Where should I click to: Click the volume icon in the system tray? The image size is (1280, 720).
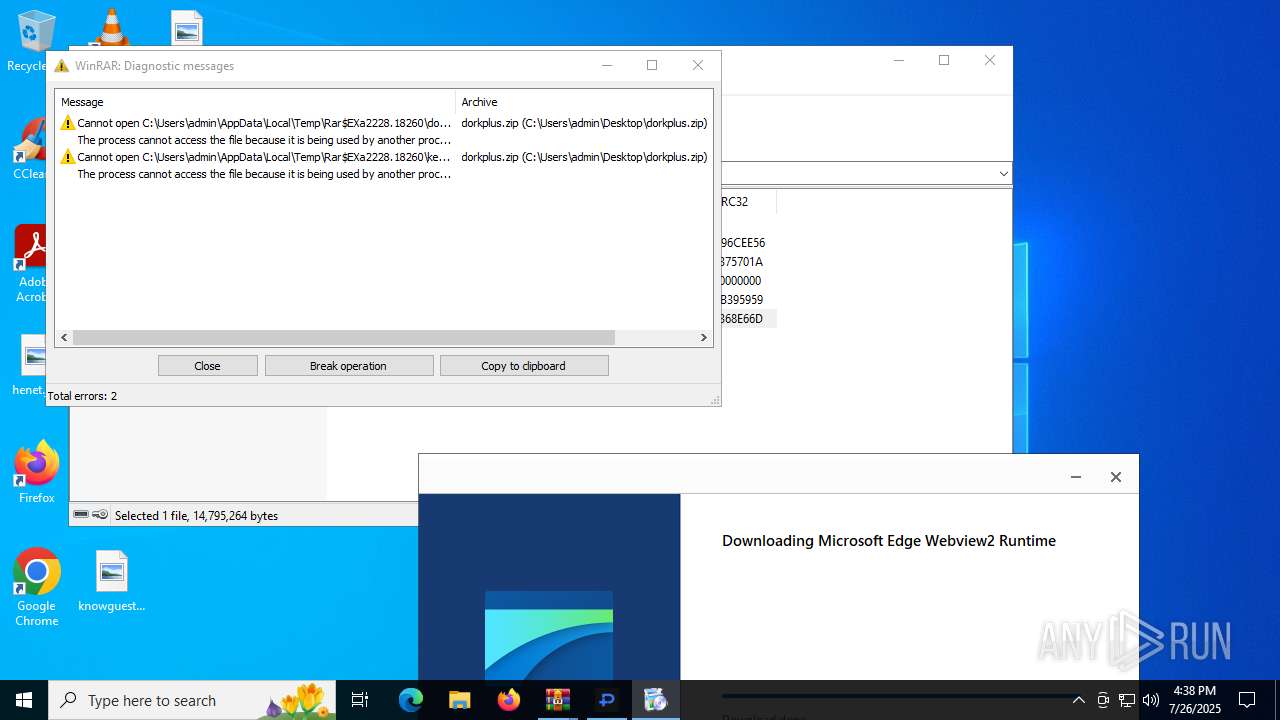click(x=1151, y=700)
